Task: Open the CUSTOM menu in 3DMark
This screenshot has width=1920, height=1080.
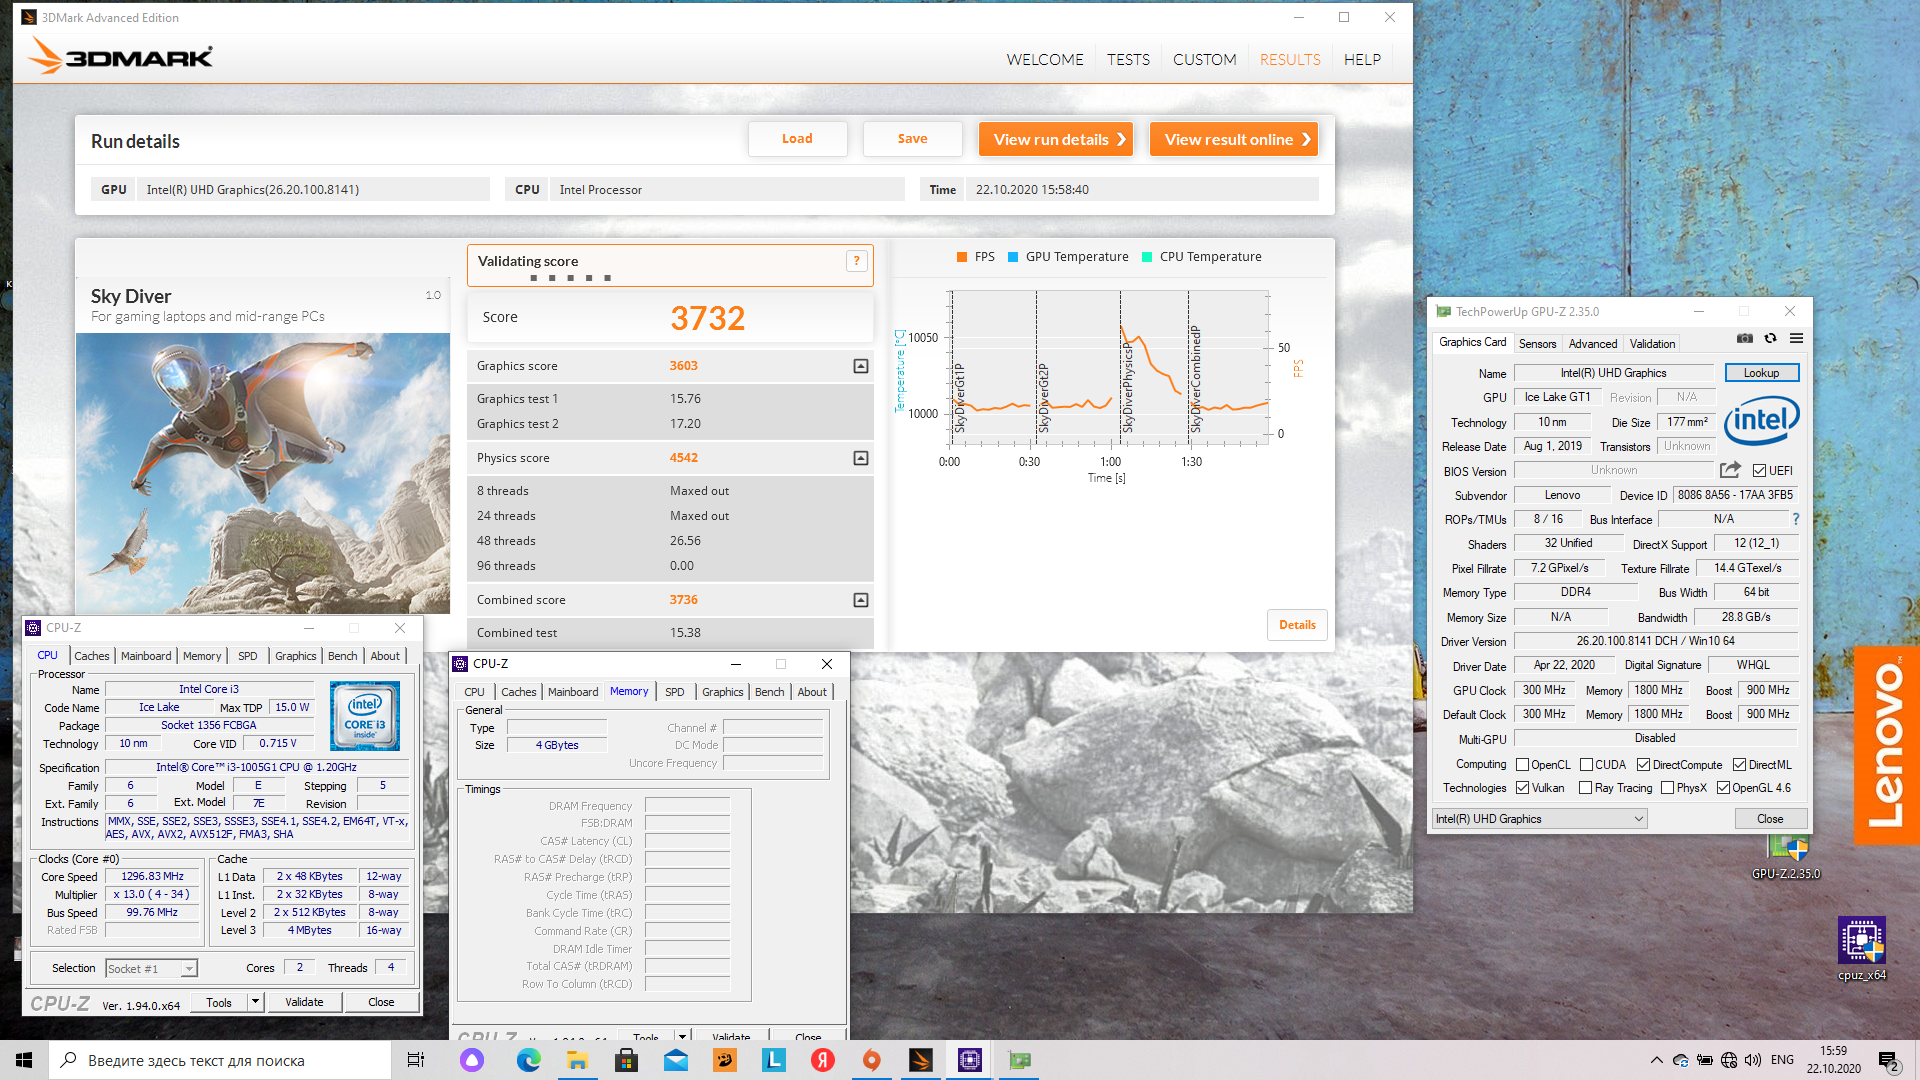Action: (x=1204, y=60)
